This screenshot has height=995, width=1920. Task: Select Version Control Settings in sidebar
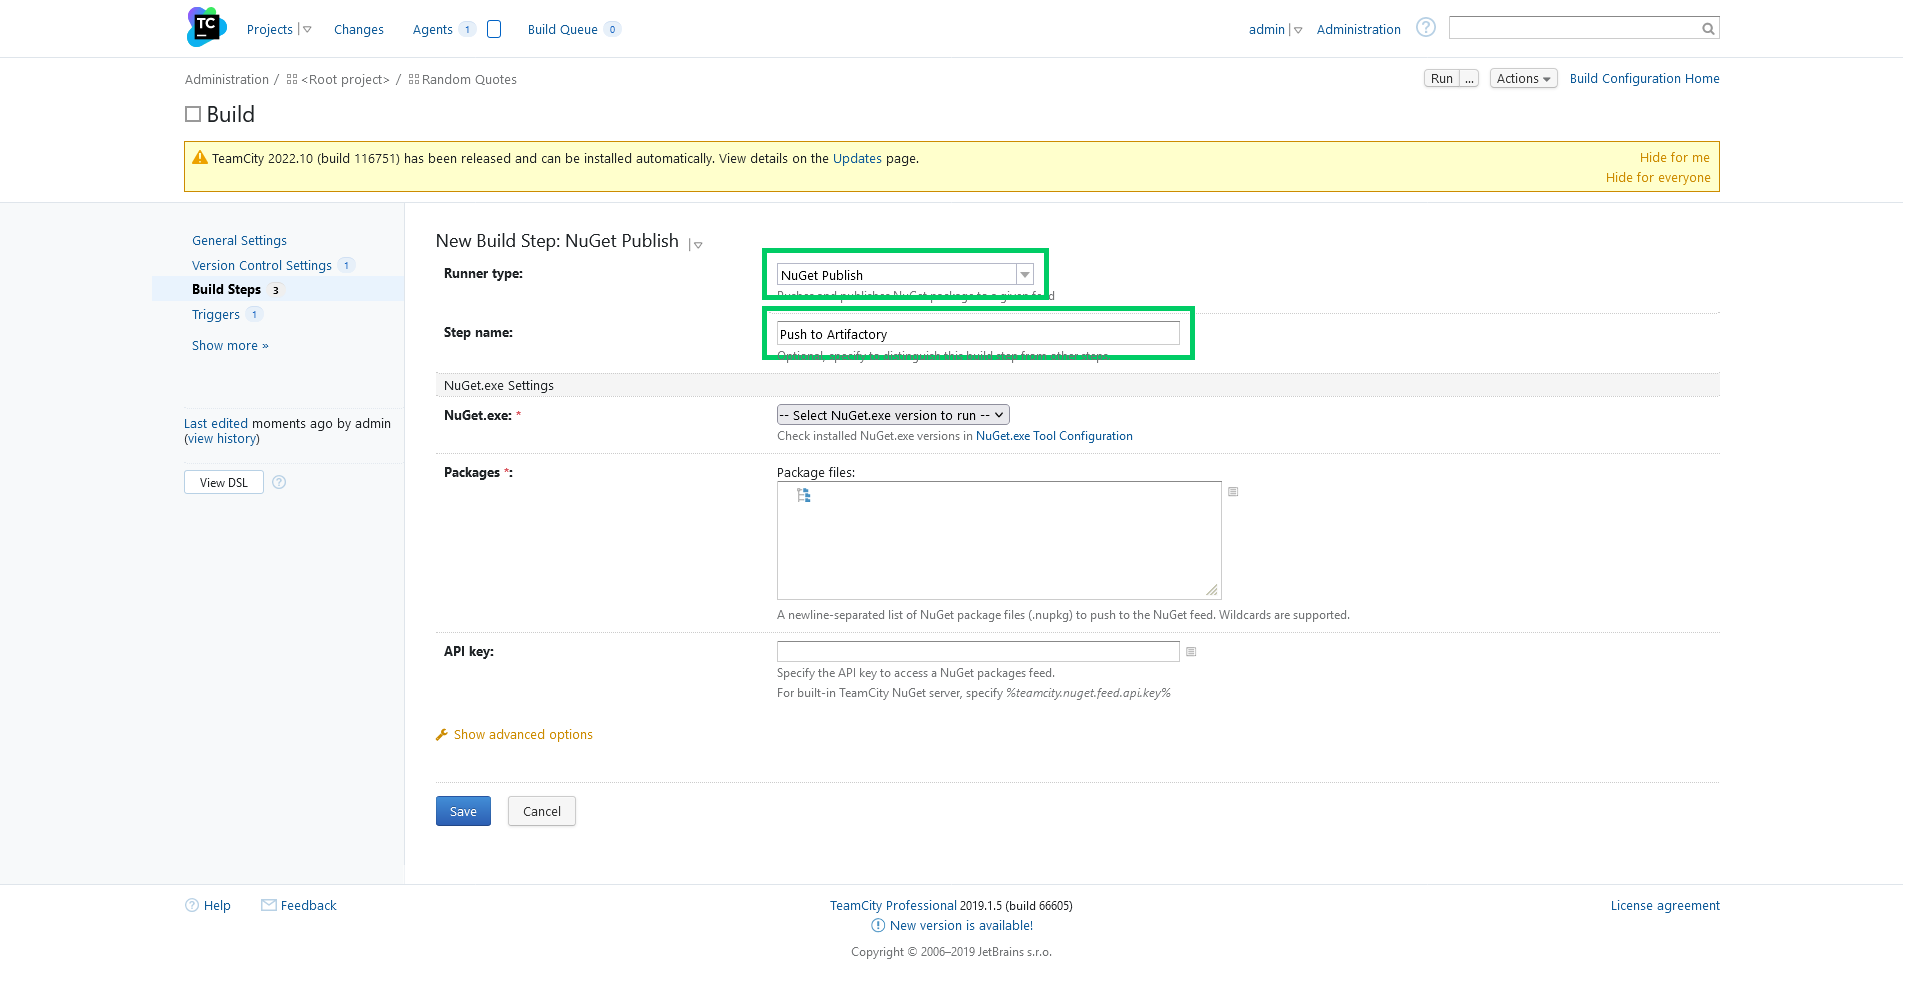[x=262, y=266]
